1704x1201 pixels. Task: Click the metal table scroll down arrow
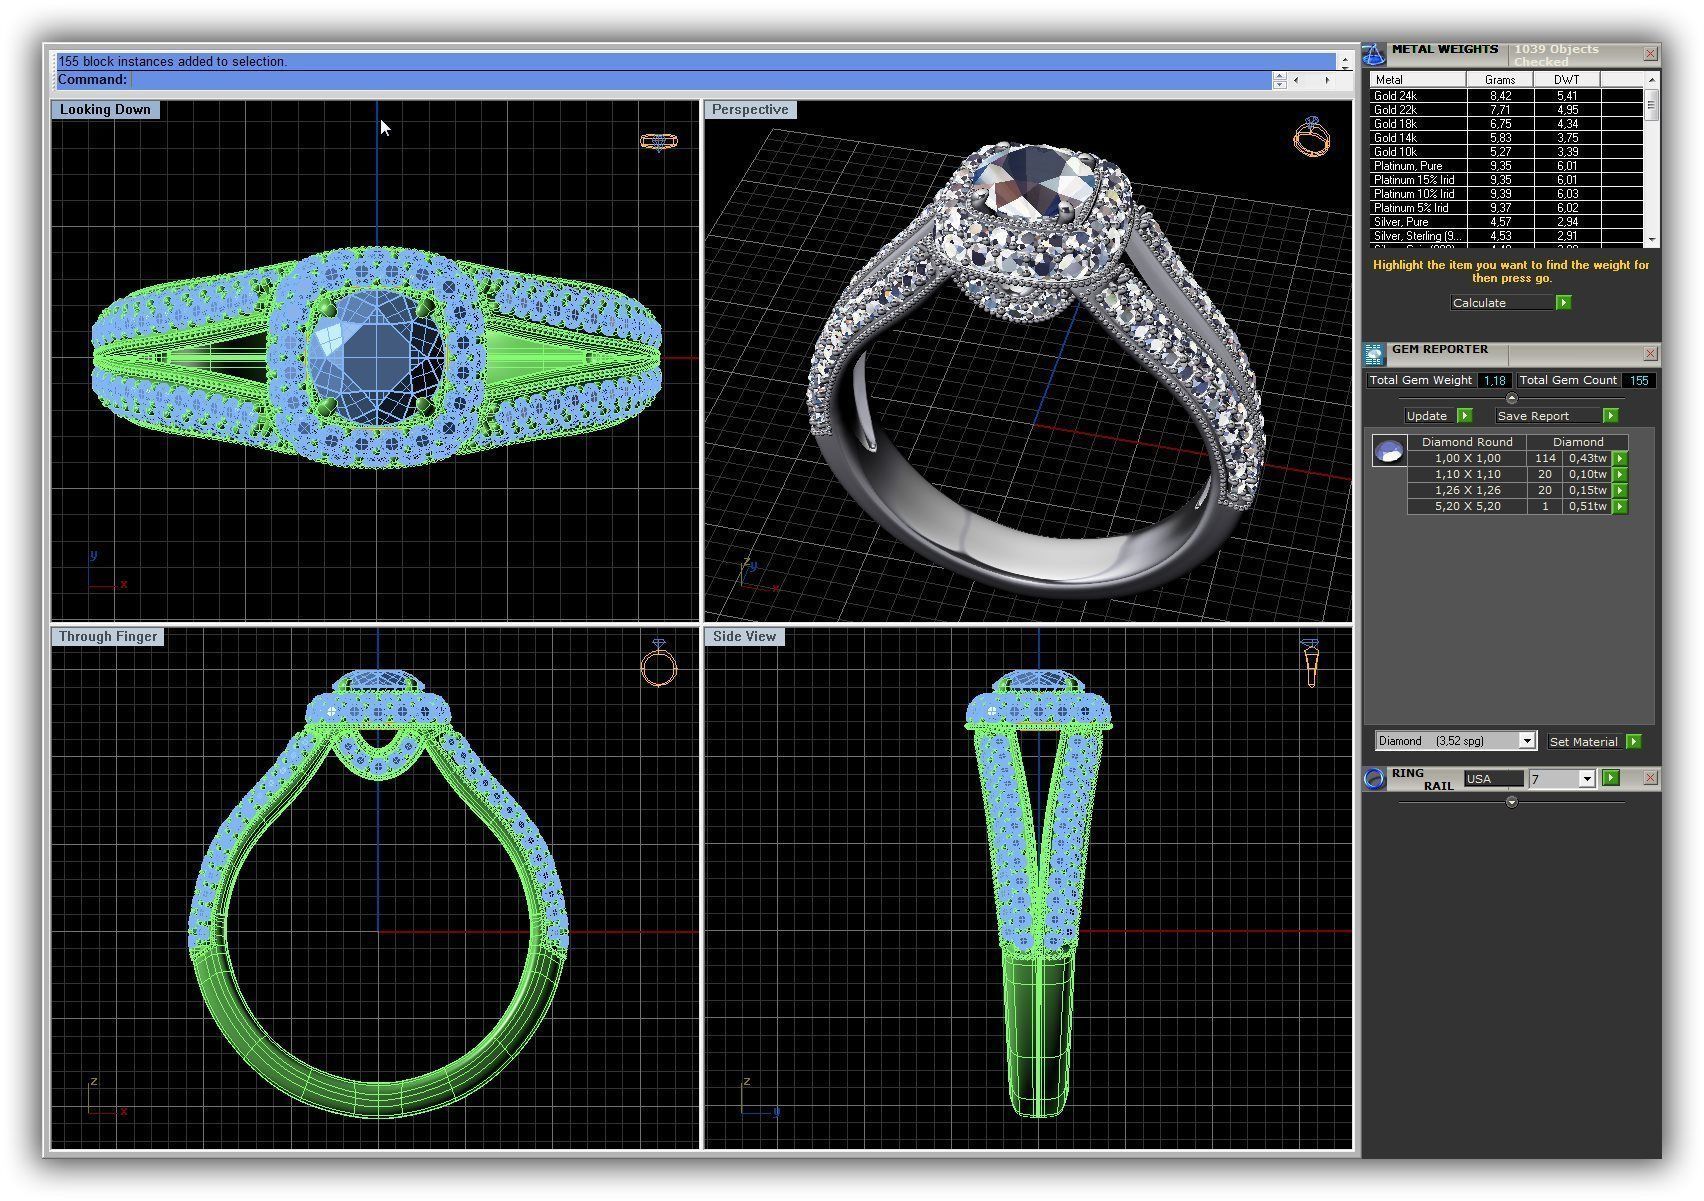click(x=1651, y=240)
